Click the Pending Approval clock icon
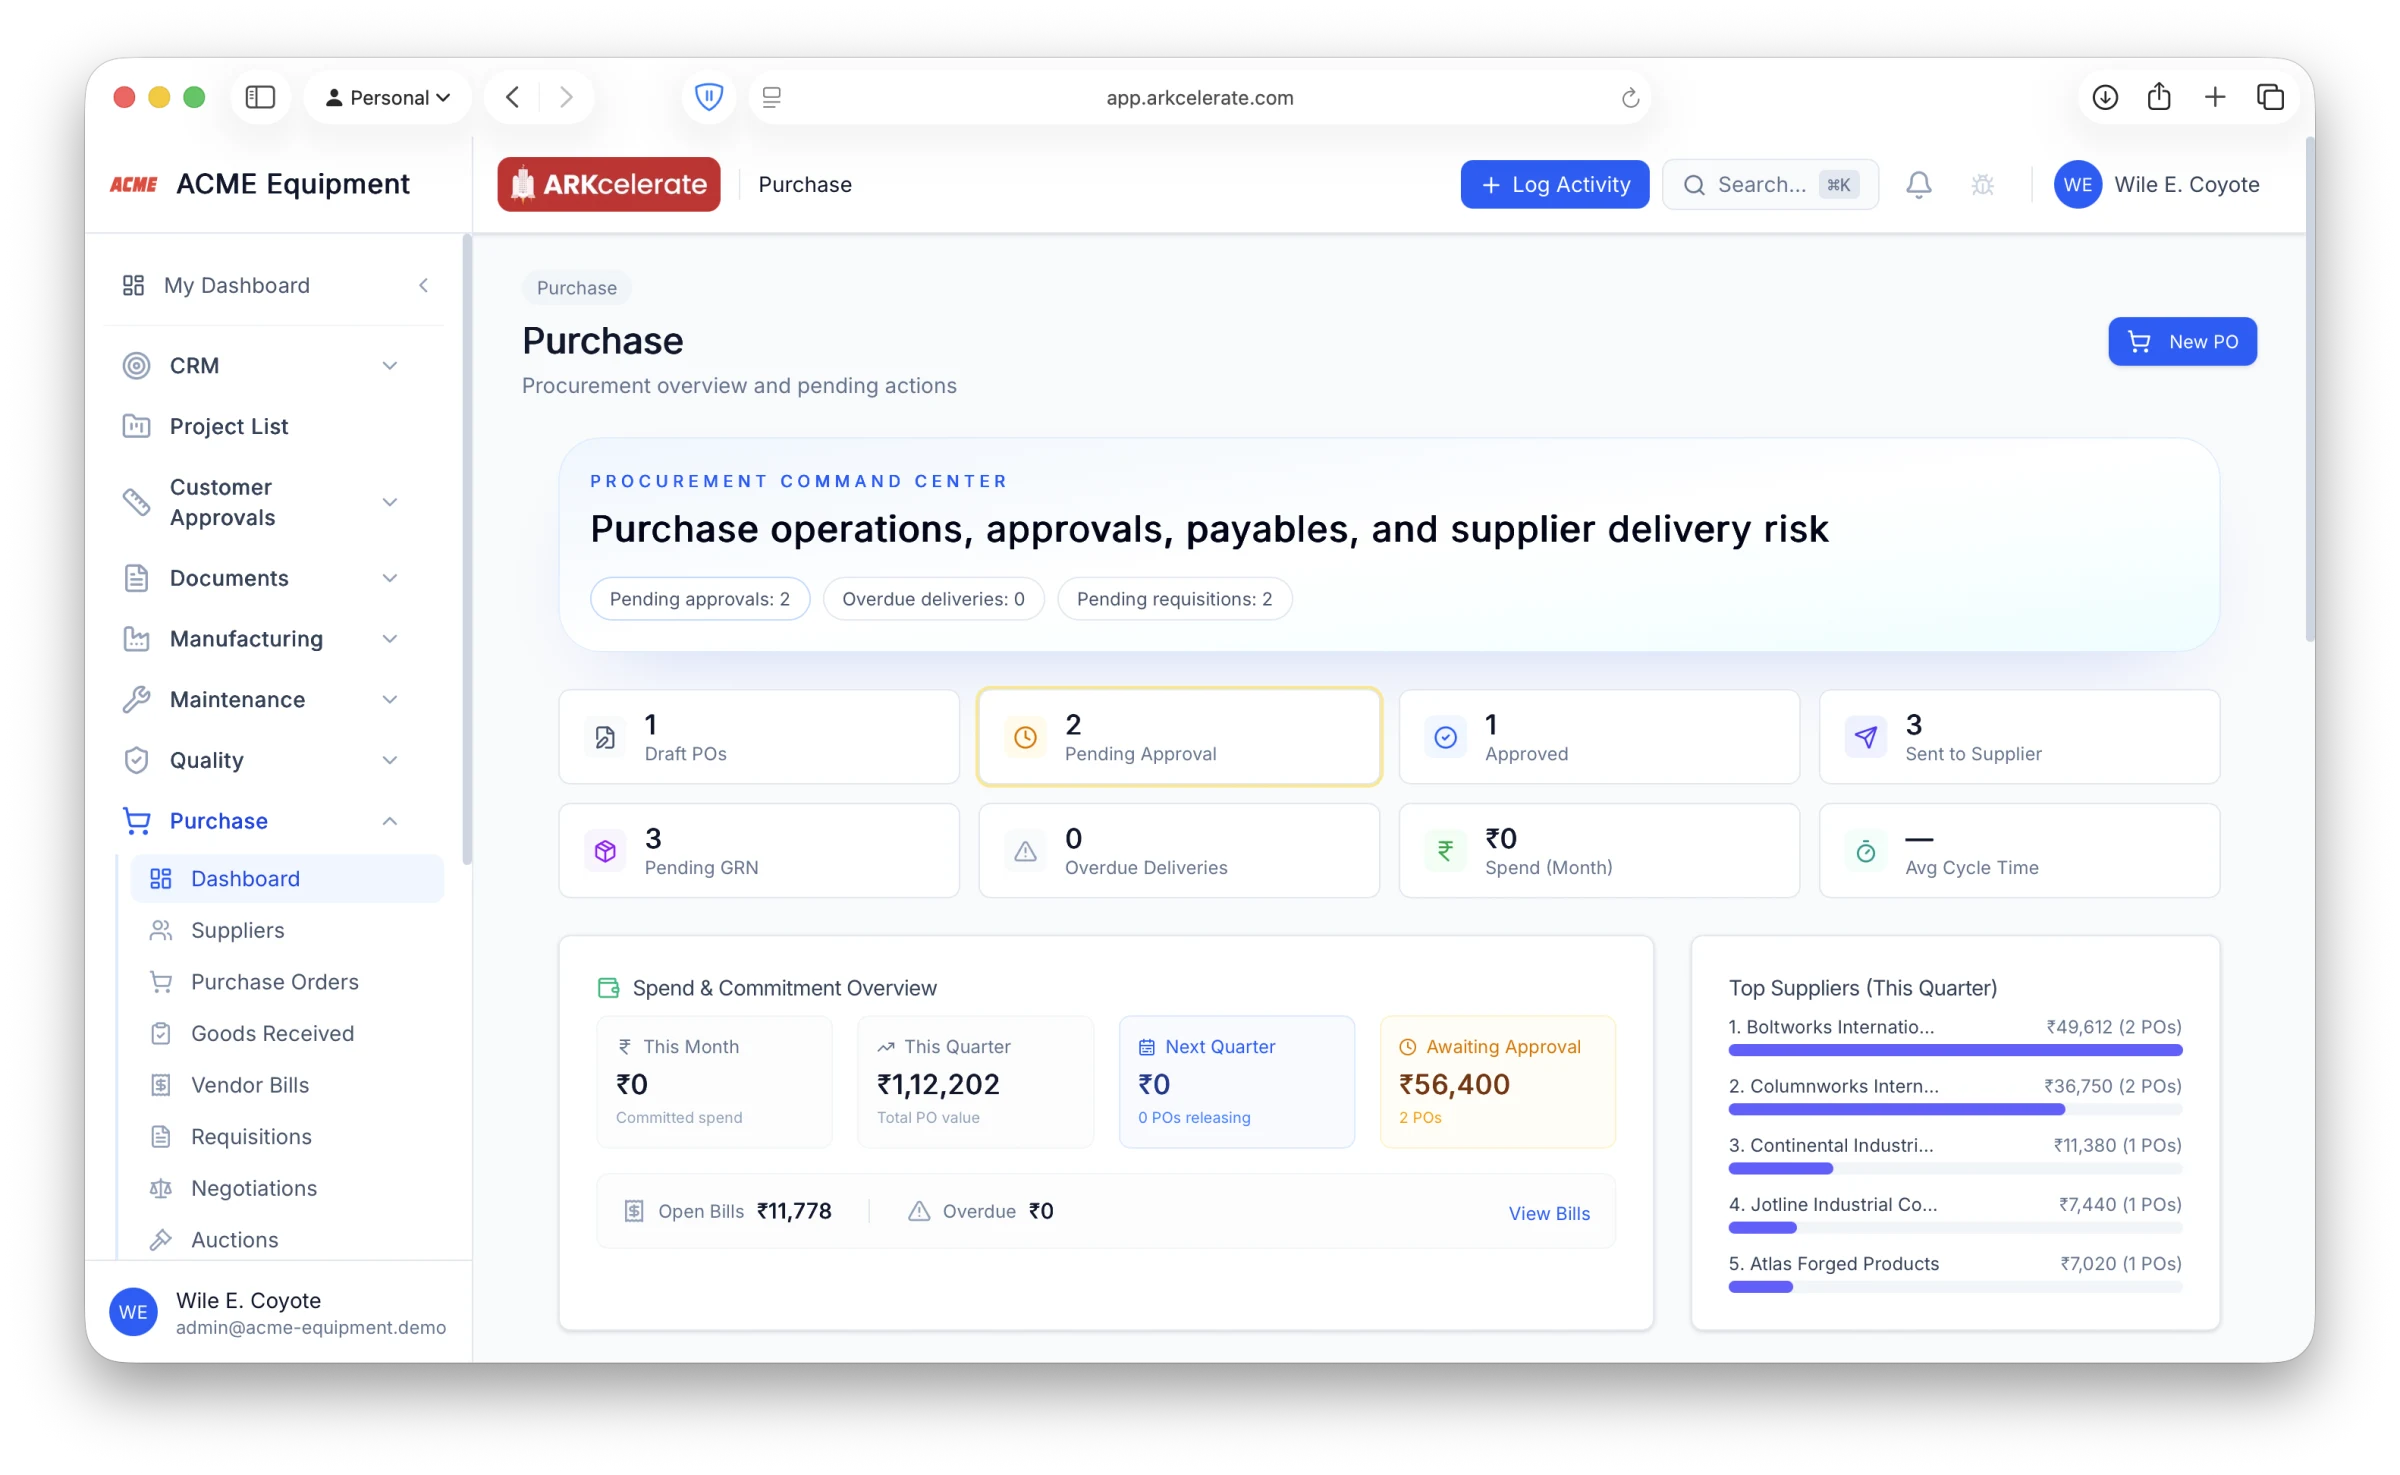The height and width of the screenshot is (1475, 2400). click(x=1025, y=738)
